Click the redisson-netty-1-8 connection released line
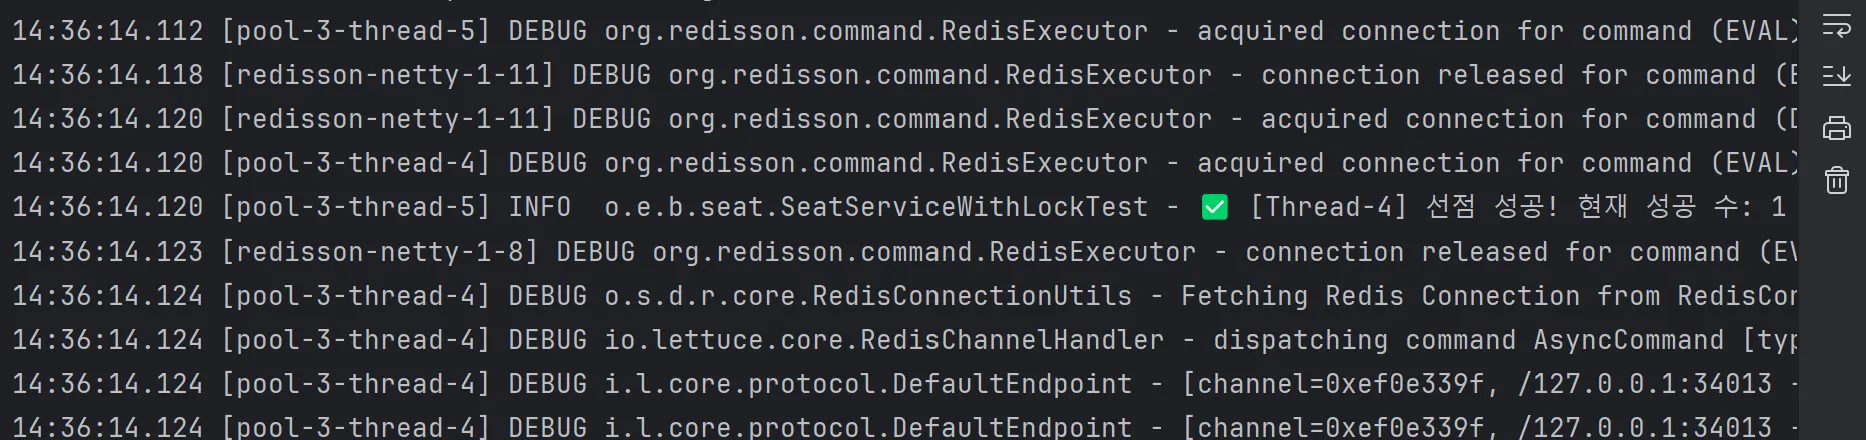1866x440 pixels. (x=904, y=252)
